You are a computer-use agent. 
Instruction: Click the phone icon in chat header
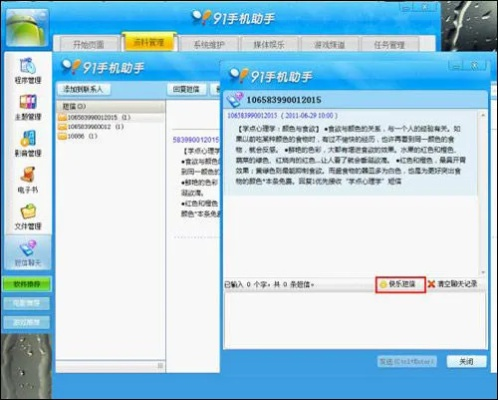point(235,100)
